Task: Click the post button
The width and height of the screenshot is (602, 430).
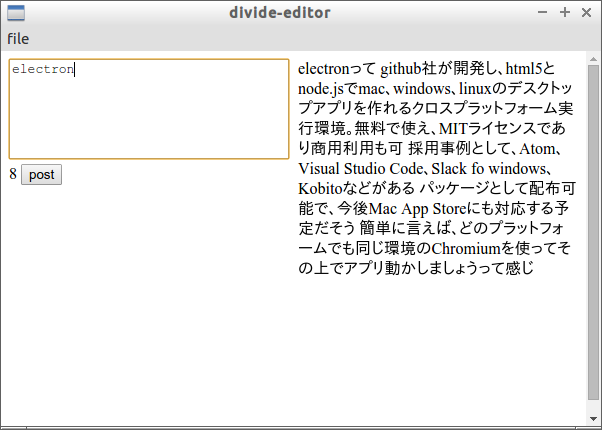Action: (41, 175)
